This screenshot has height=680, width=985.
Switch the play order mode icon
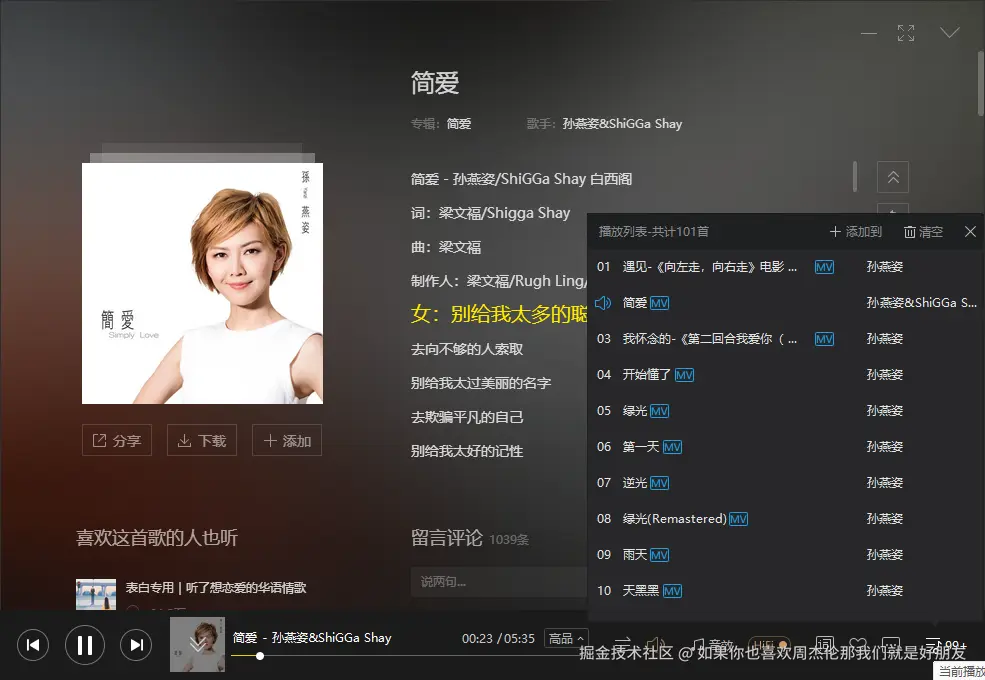click(623, 644)
